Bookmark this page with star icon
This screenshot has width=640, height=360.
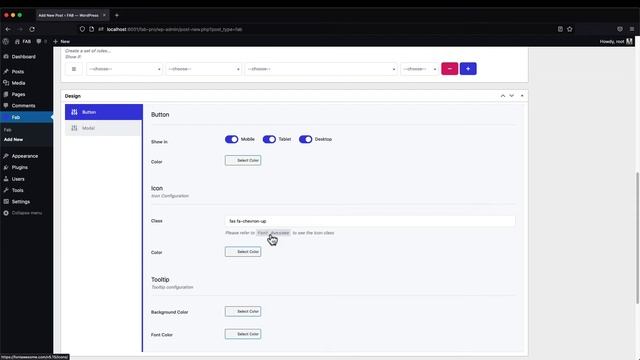click(x=570, y=29)
